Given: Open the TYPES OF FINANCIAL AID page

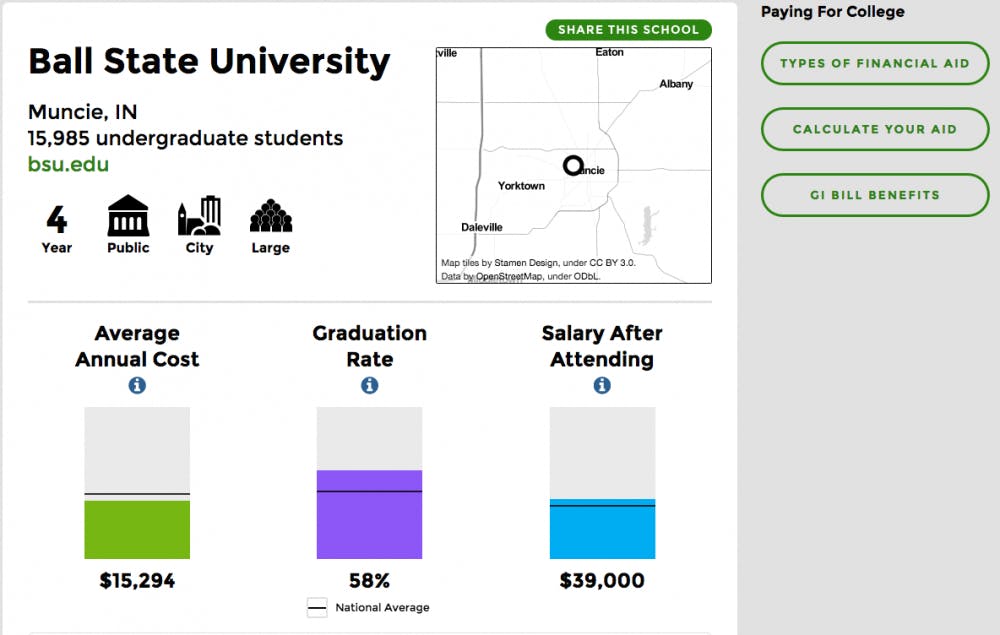Looking at the screenshot, I should (x=874, y=63).
